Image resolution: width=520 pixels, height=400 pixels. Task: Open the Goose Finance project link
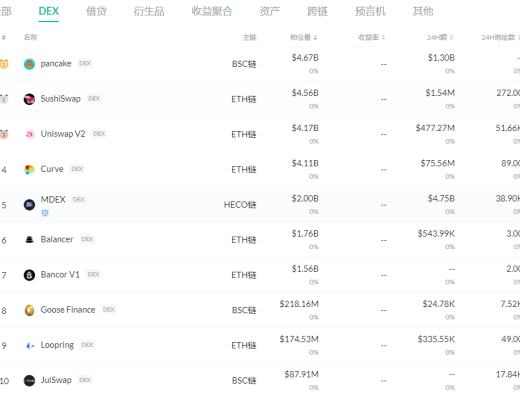pos(68,310)
